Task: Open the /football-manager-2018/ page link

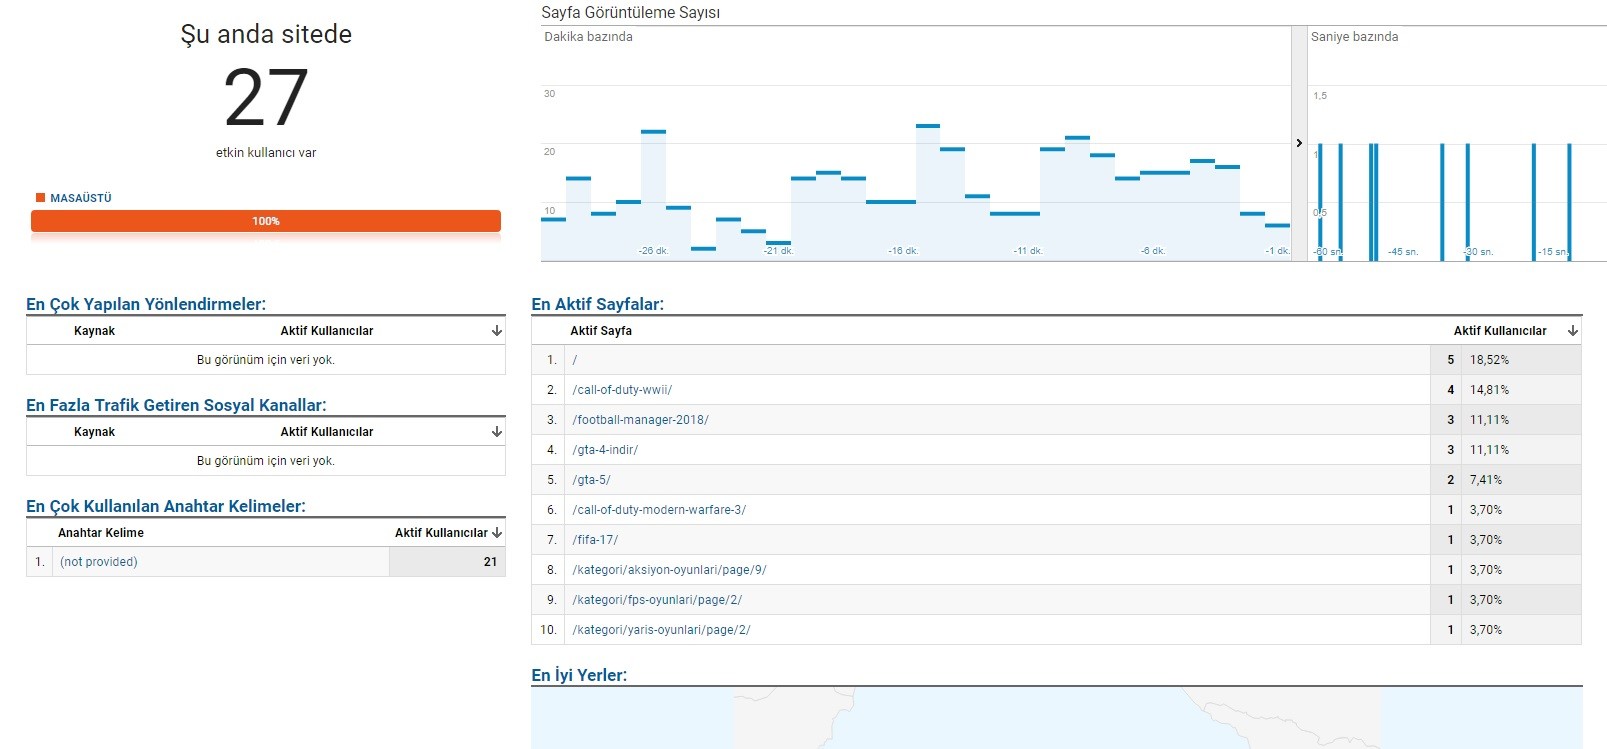Action: (640, 420)
